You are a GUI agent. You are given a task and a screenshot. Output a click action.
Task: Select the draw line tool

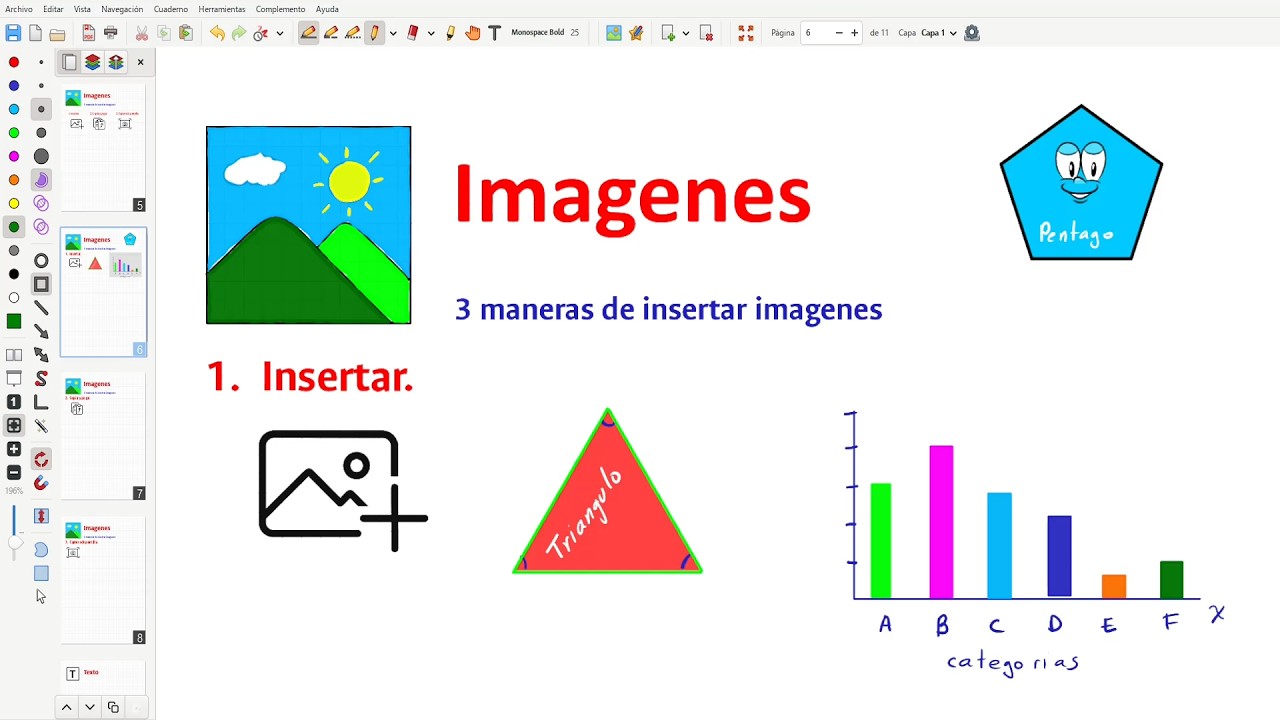click(x=41, y=308)
